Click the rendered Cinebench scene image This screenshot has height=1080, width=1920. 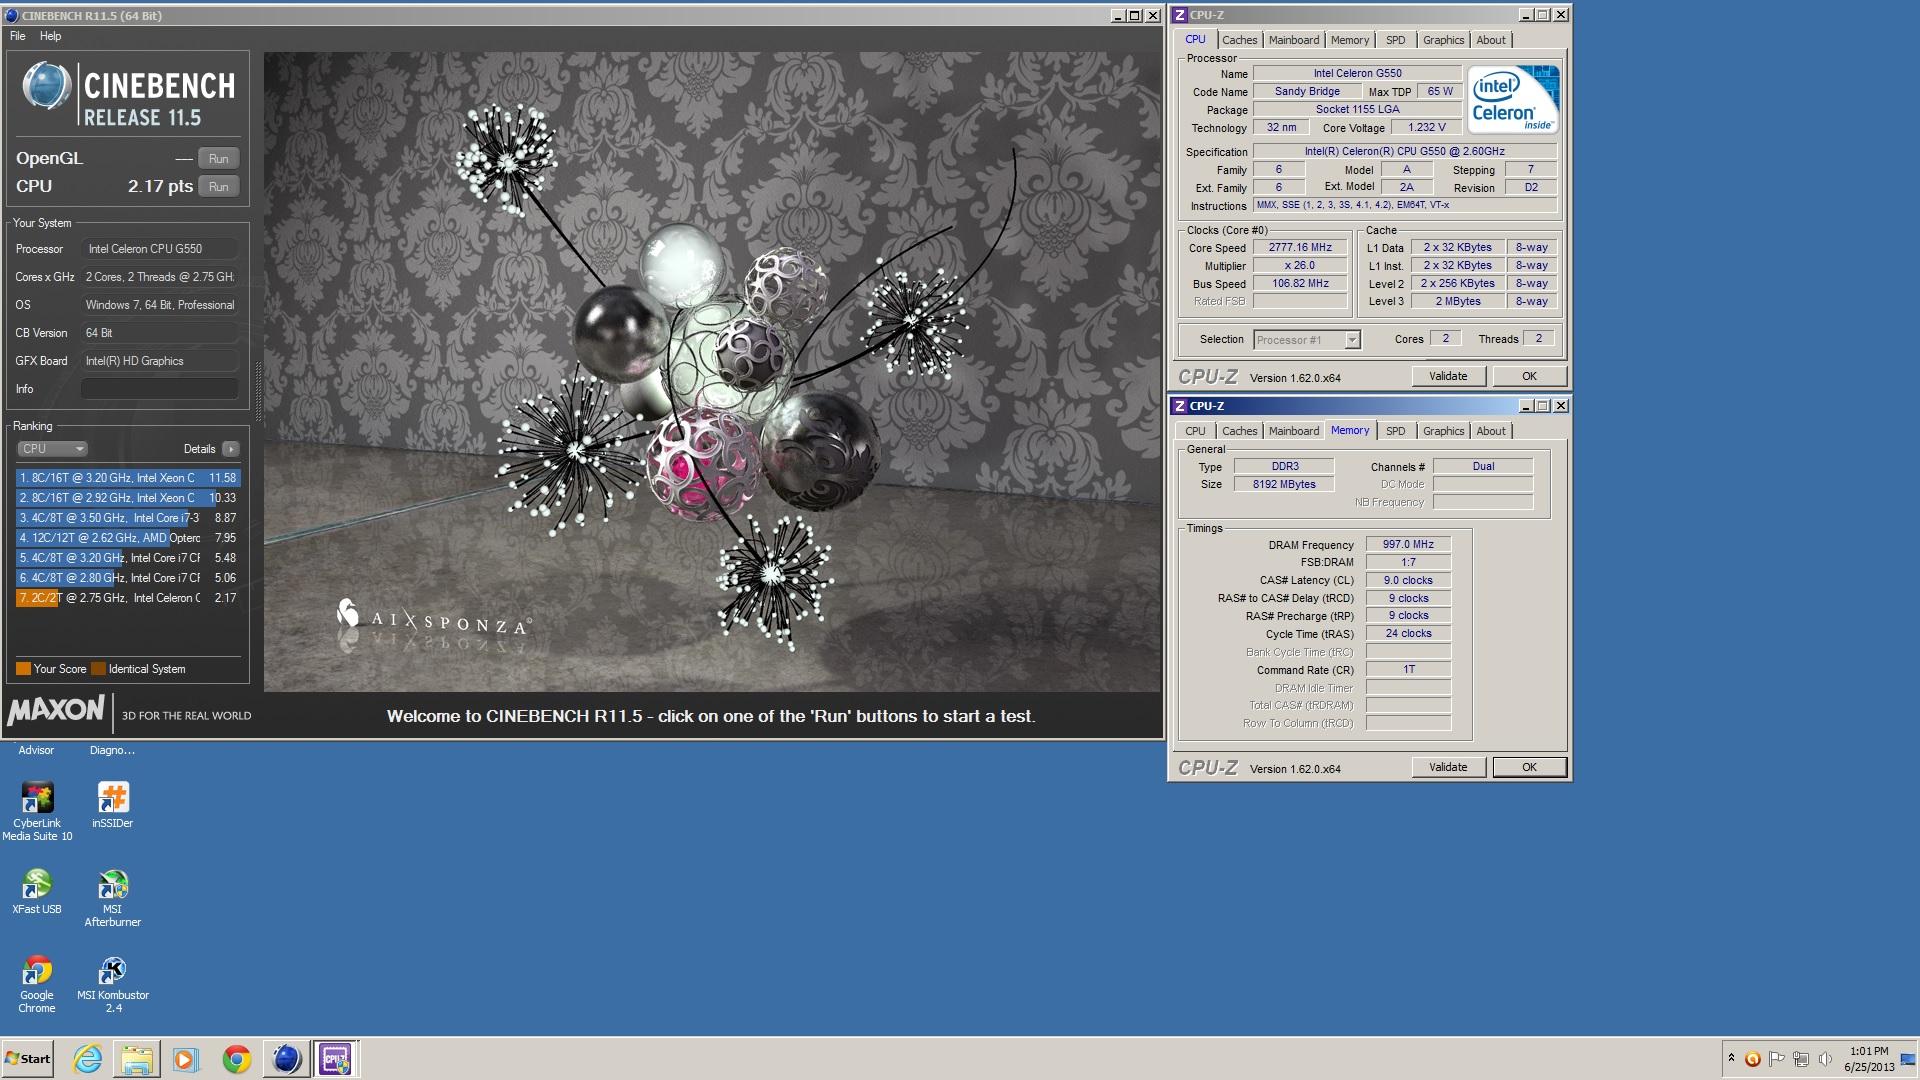point(712,371)
